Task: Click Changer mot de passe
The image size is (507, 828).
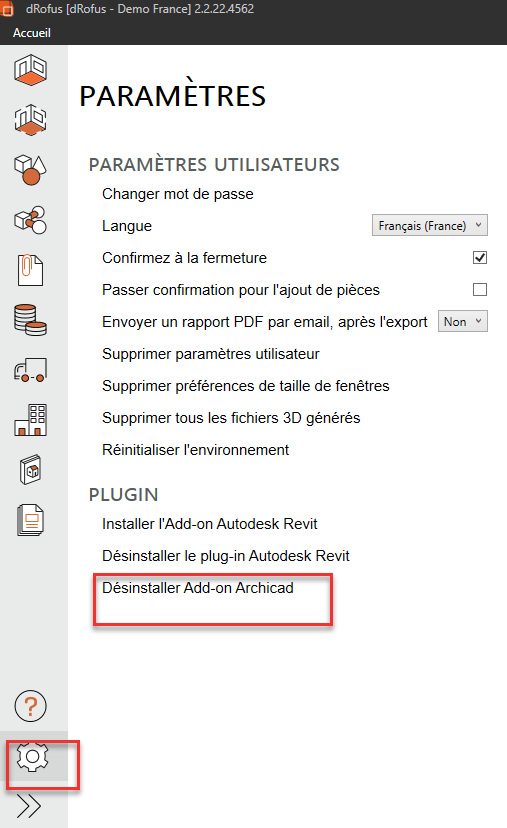Action: point(177,194)
